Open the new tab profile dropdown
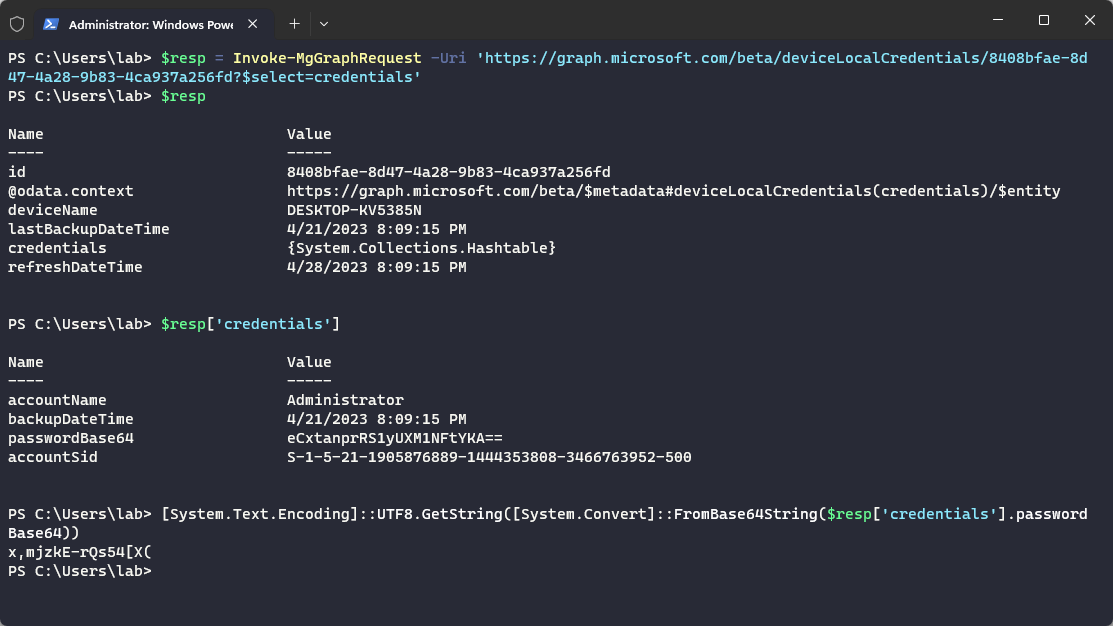1113x626 pixels. tap(324, 24)
